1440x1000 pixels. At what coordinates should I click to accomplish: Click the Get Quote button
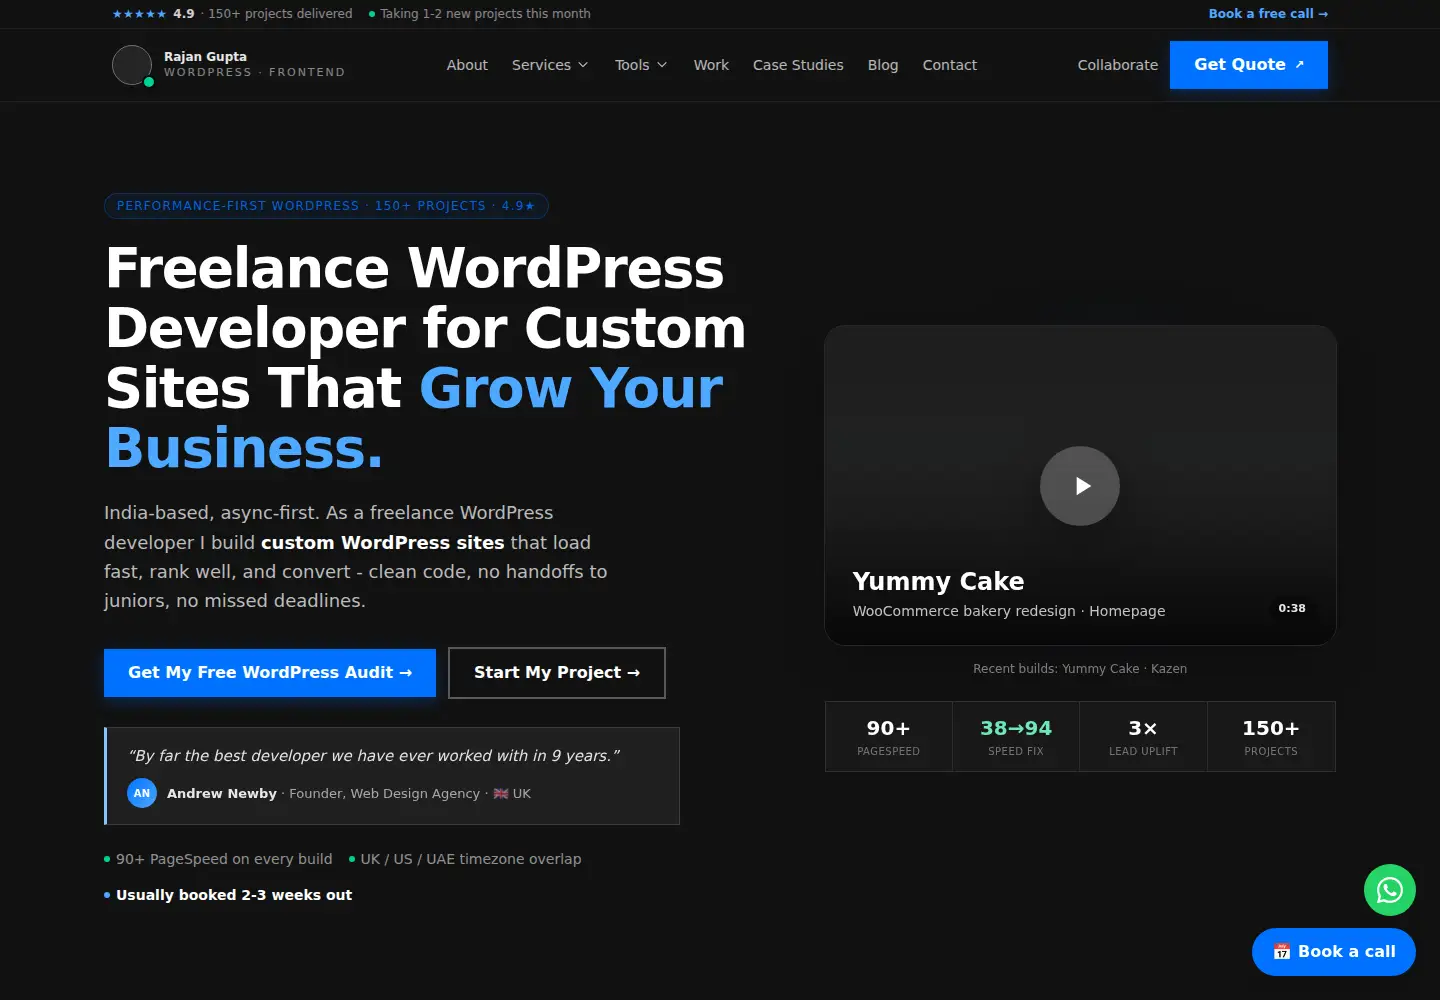1249,65
